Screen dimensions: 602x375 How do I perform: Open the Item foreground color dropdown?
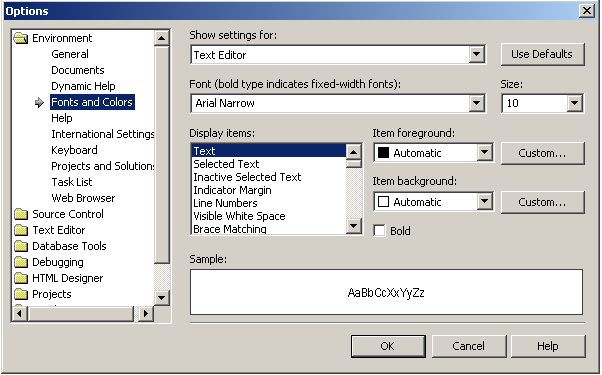pyautogui.click(x=485, y=153)
